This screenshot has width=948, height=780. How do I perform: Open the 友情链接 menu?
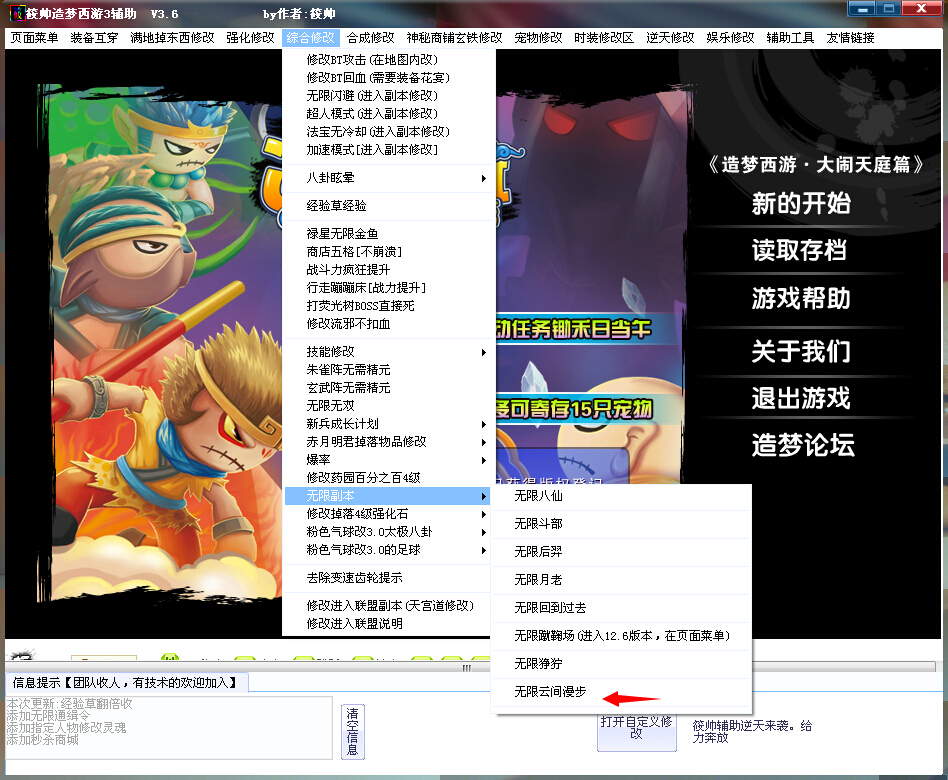(850, 37)
